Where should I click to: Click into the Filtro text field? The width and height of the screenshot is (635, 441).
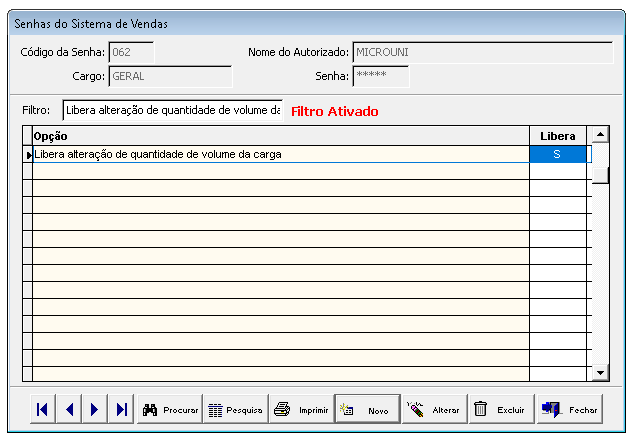click(172, 110)
